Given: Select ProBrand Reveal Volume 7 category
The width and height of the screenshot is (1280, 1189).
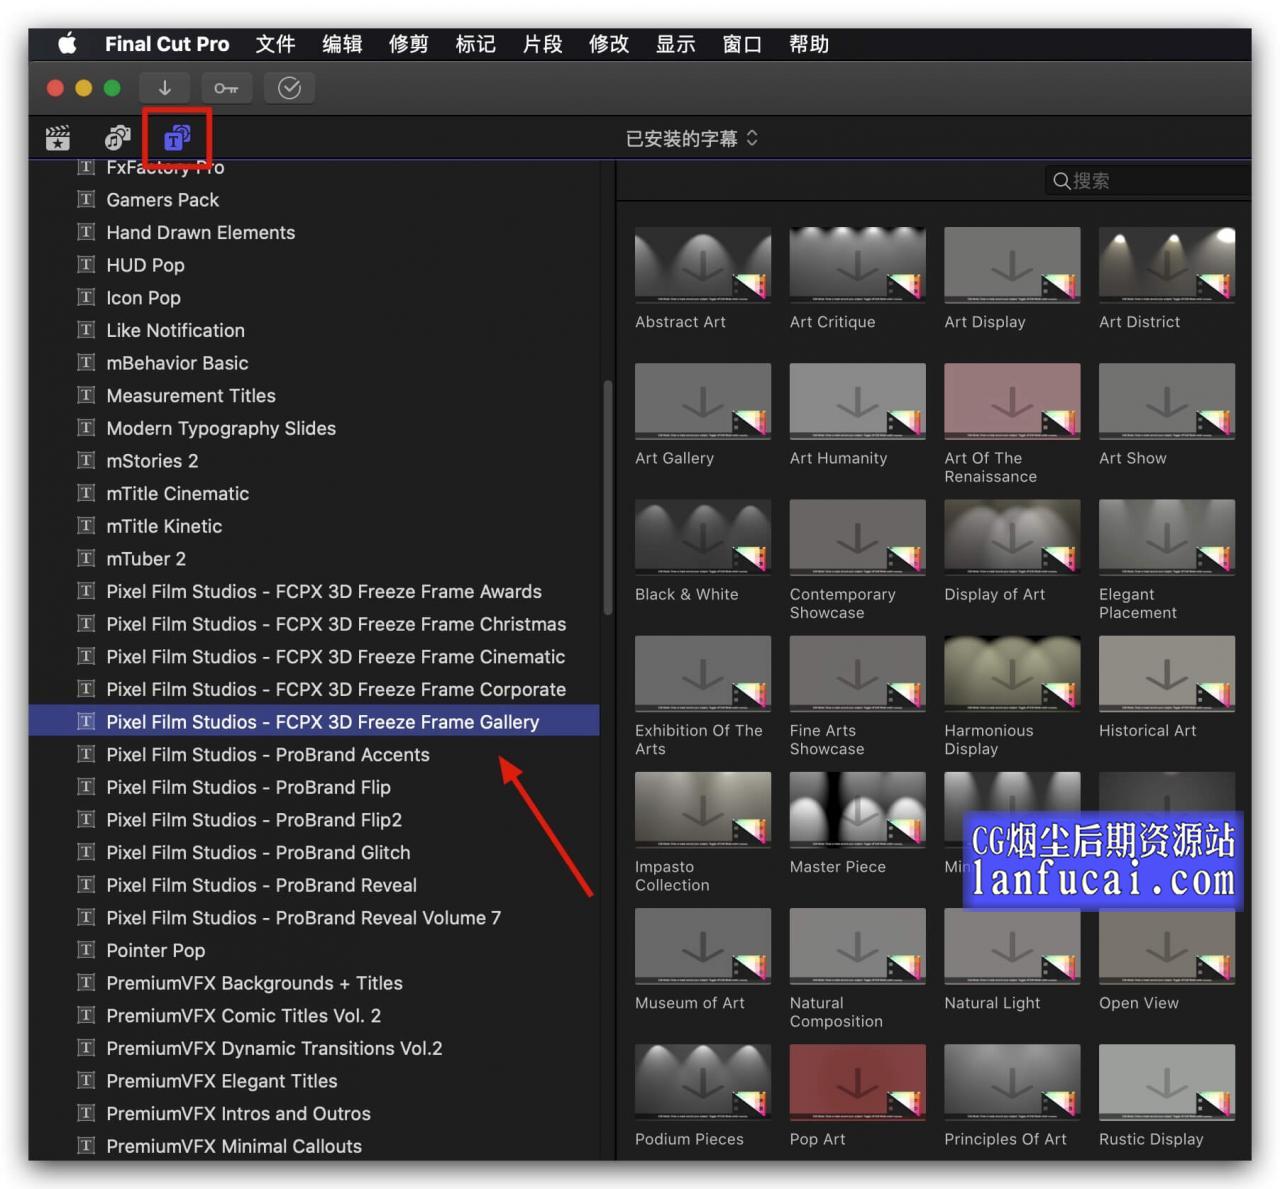Looking at the screenshot, I should tap(314, 917).
